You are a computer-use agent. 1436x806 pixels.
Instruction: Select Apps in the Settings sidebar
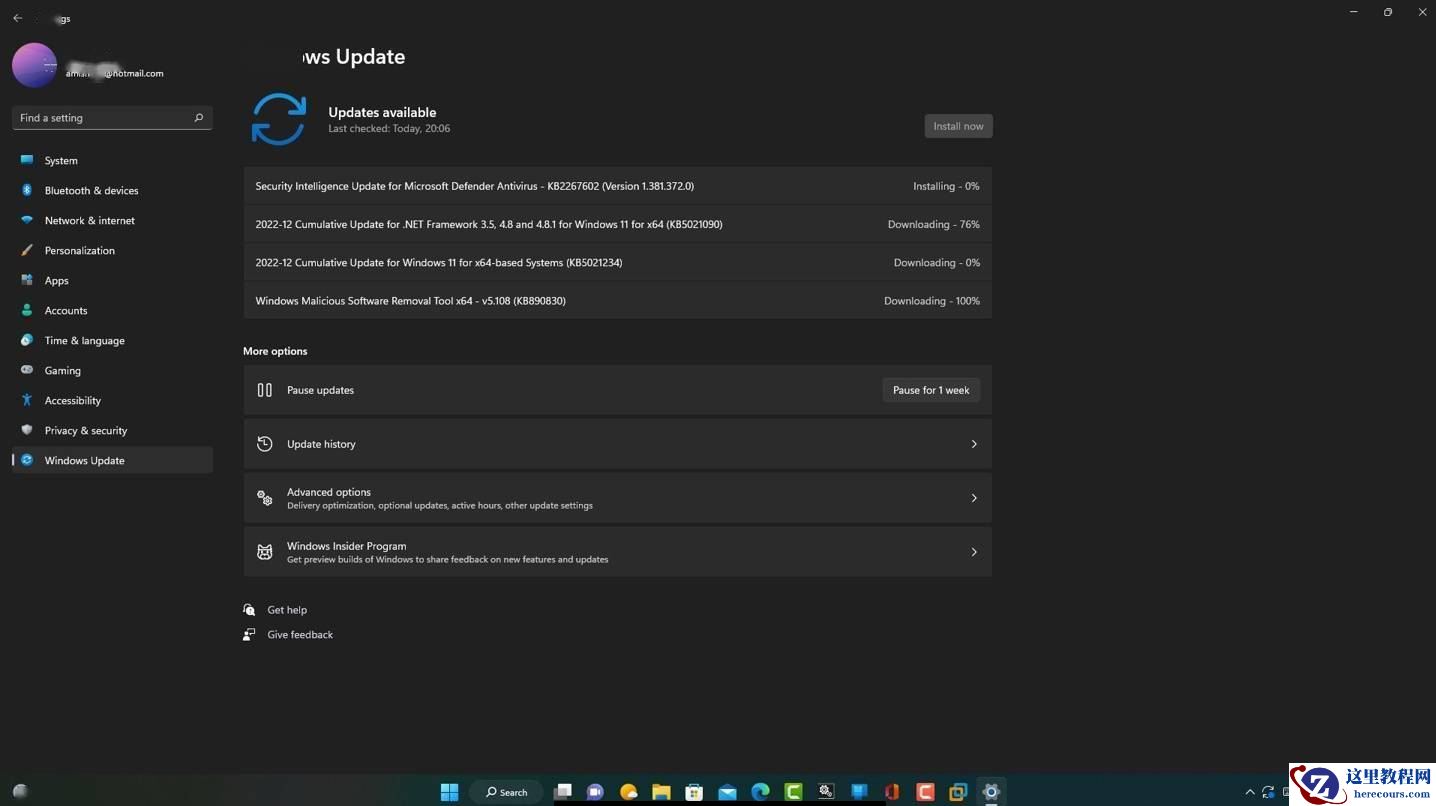56,280
